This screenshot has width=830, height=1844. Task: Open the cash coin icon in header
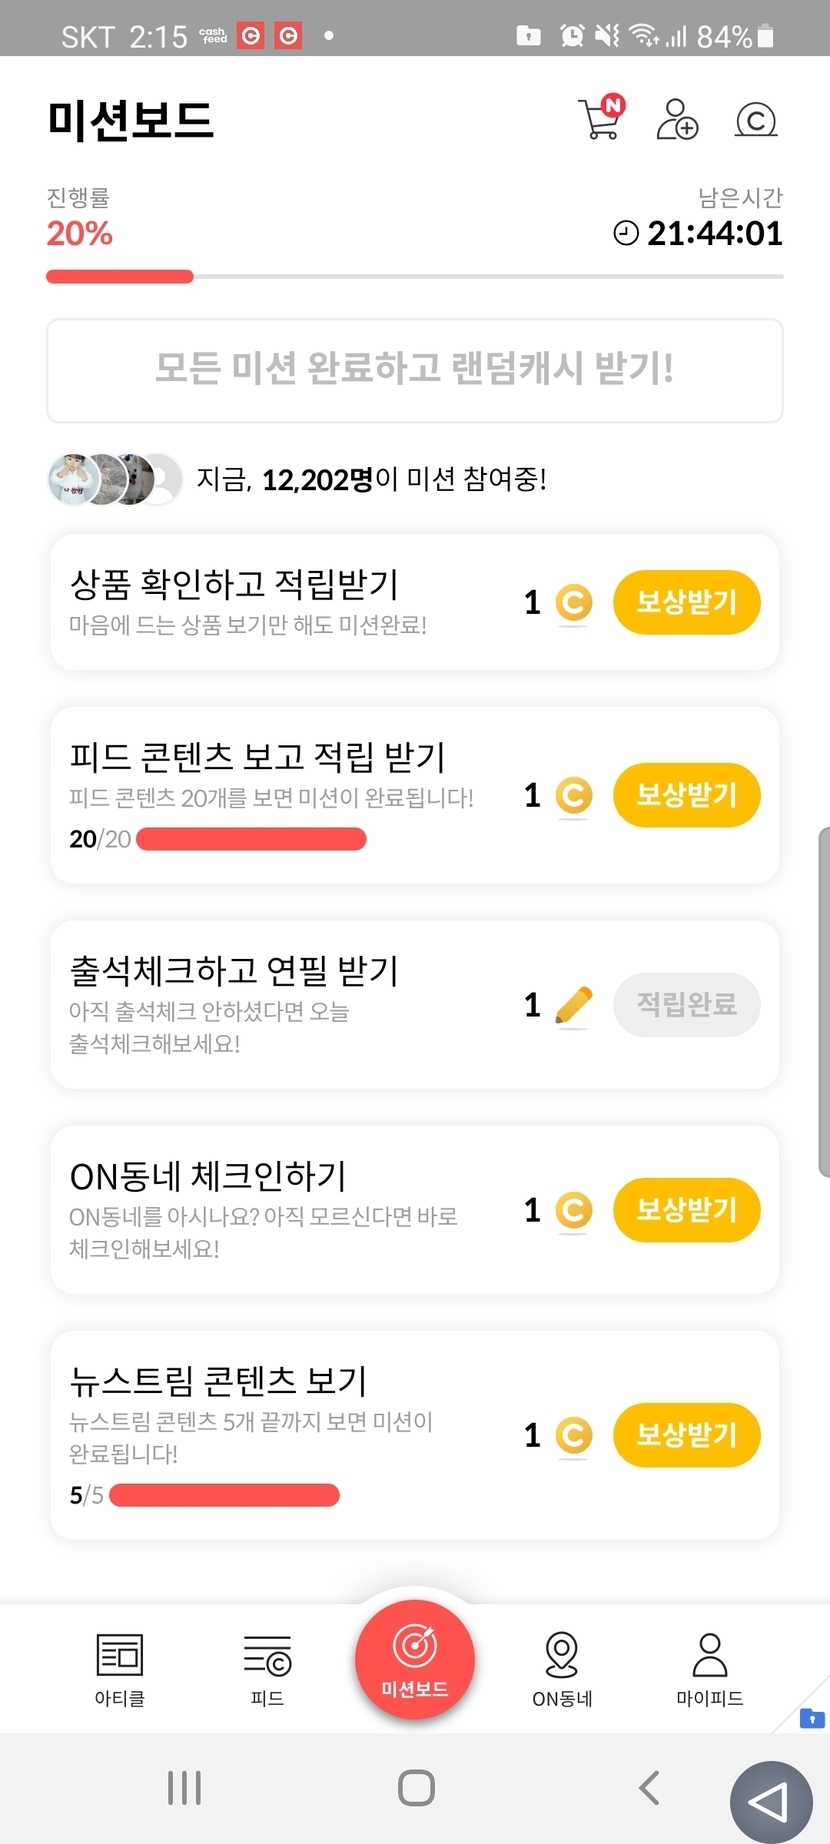click(x=756, y=120)
